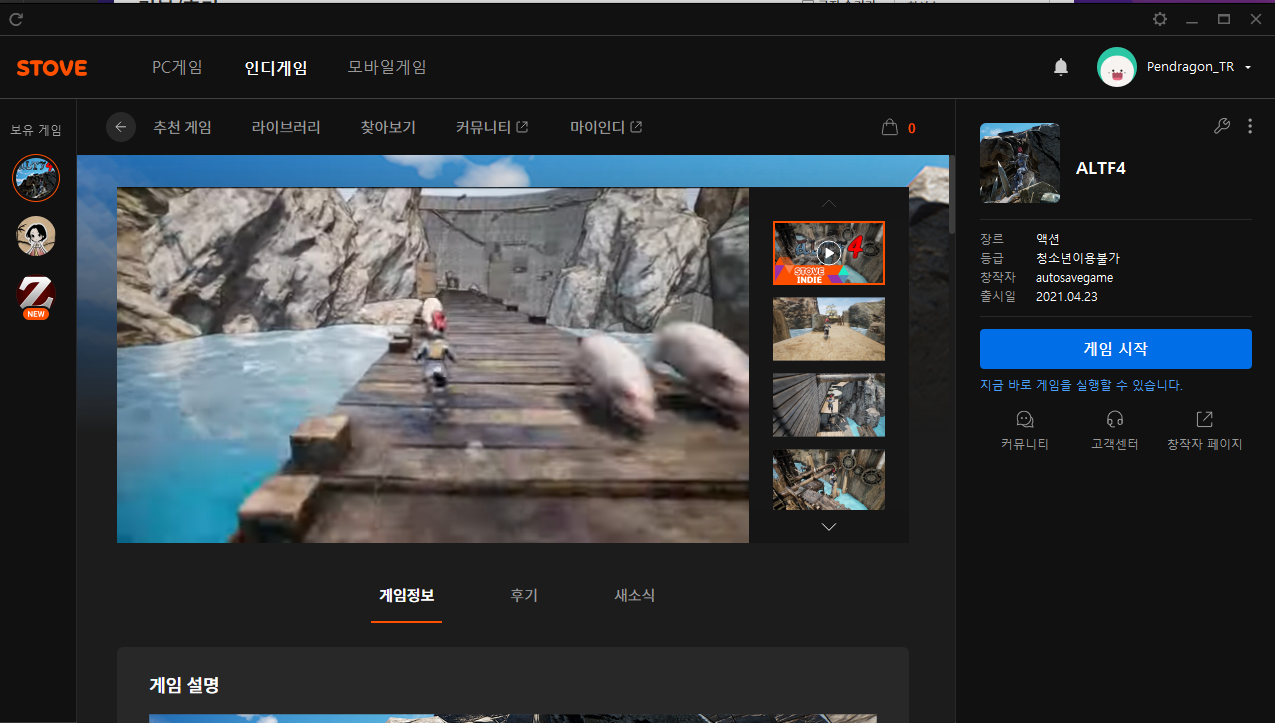Open the shopping cart icon
The height and width of the screenshot is (723, 1275).
[889, 127]
